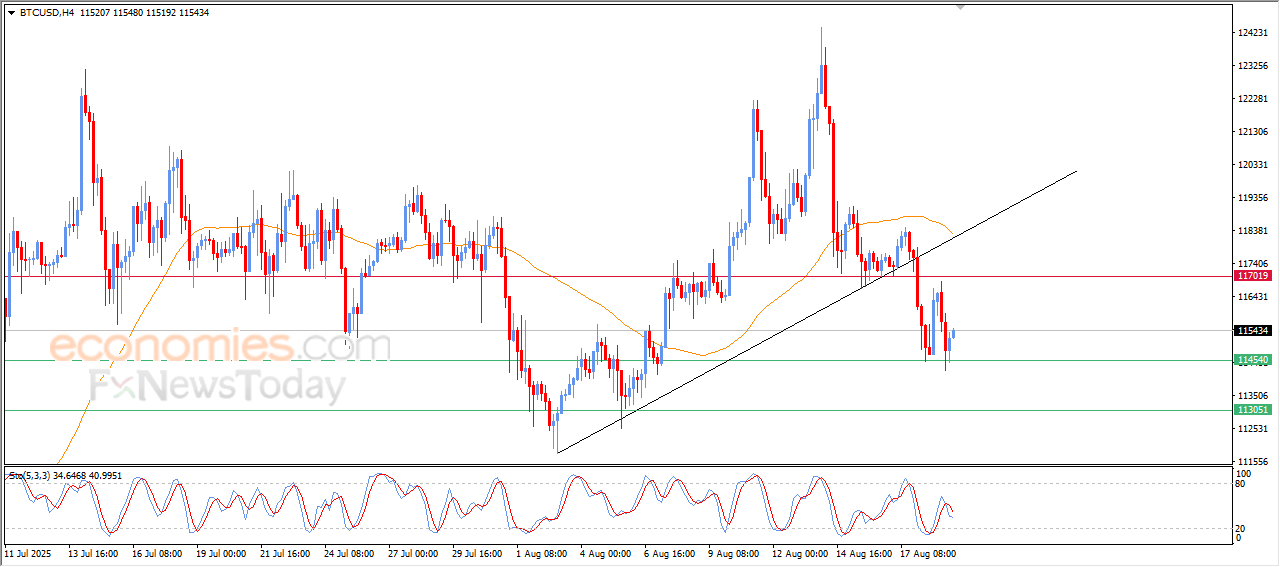Click the 111556 price axis label
Screen dimensions: 1280x567
click(x=1253, y=462)
